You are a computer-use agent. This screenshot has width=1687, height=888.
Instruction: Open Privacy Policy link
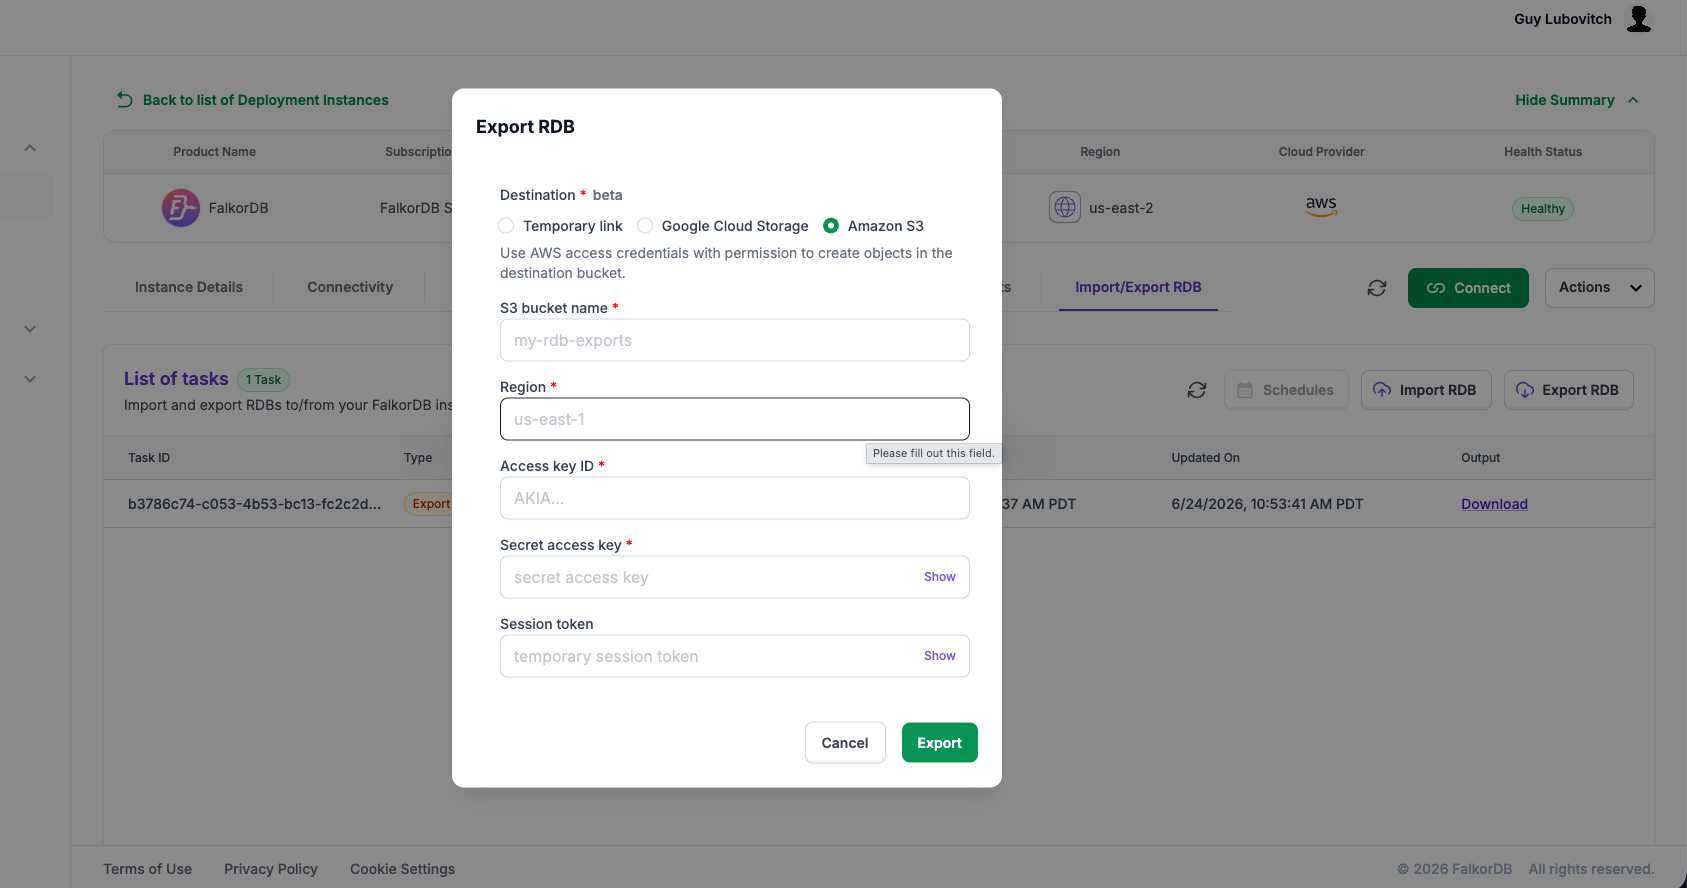point(271,869)
